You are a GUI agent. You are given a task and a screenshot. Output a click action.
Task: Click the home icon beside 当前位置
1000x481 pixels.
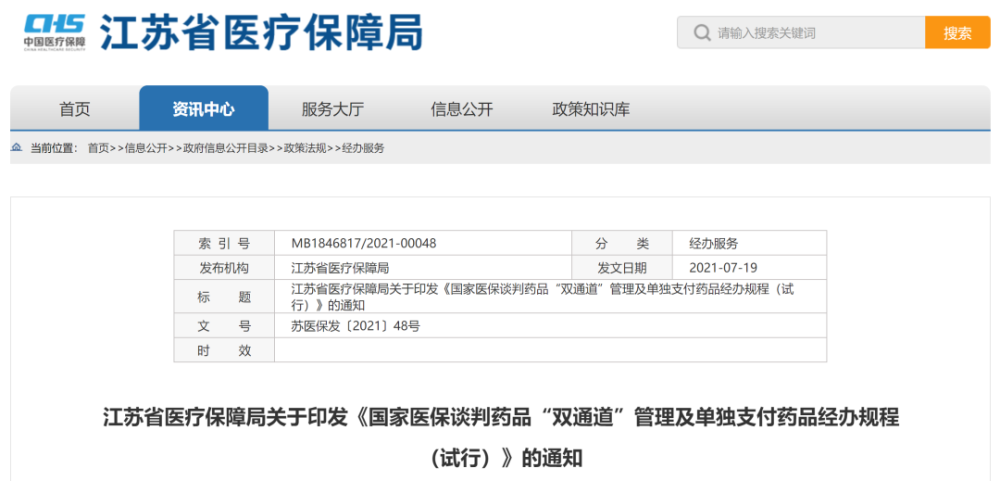point(17,148)
